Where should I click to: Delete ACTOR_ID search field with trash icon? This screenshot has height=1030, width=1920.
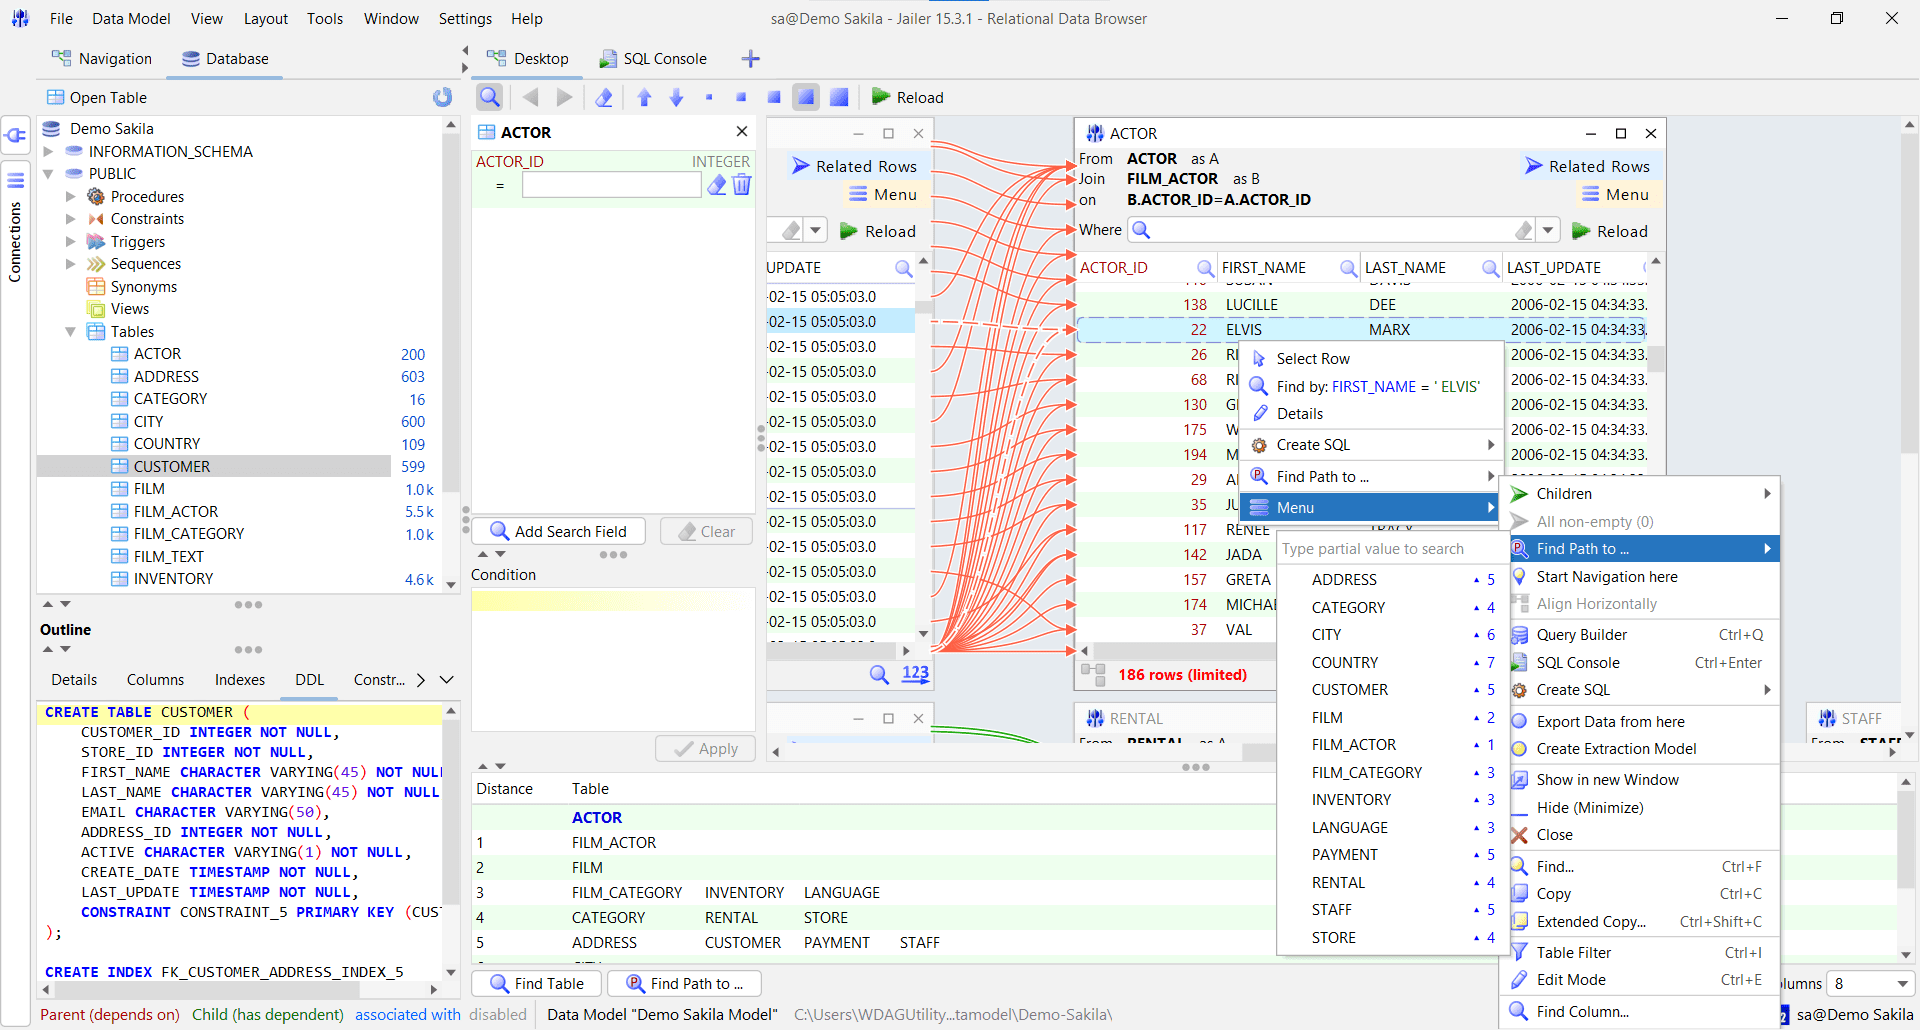[742, 185]
